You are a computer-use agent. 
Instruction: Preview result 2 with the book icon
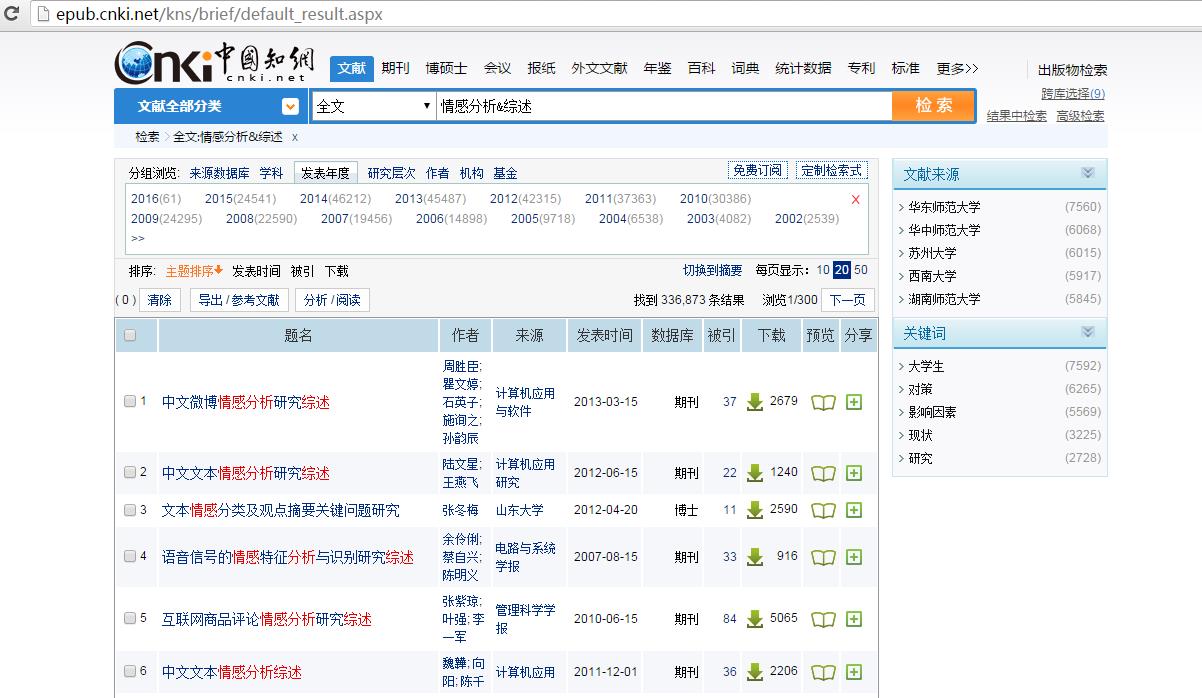pyautogui.click(x=823, y=473)
